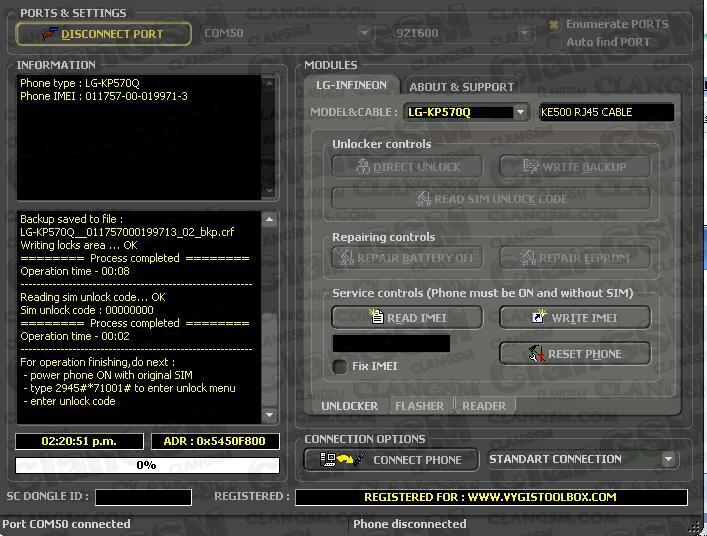
Task: Click the SC DONGLE ID field
Action: click(143, 497)
